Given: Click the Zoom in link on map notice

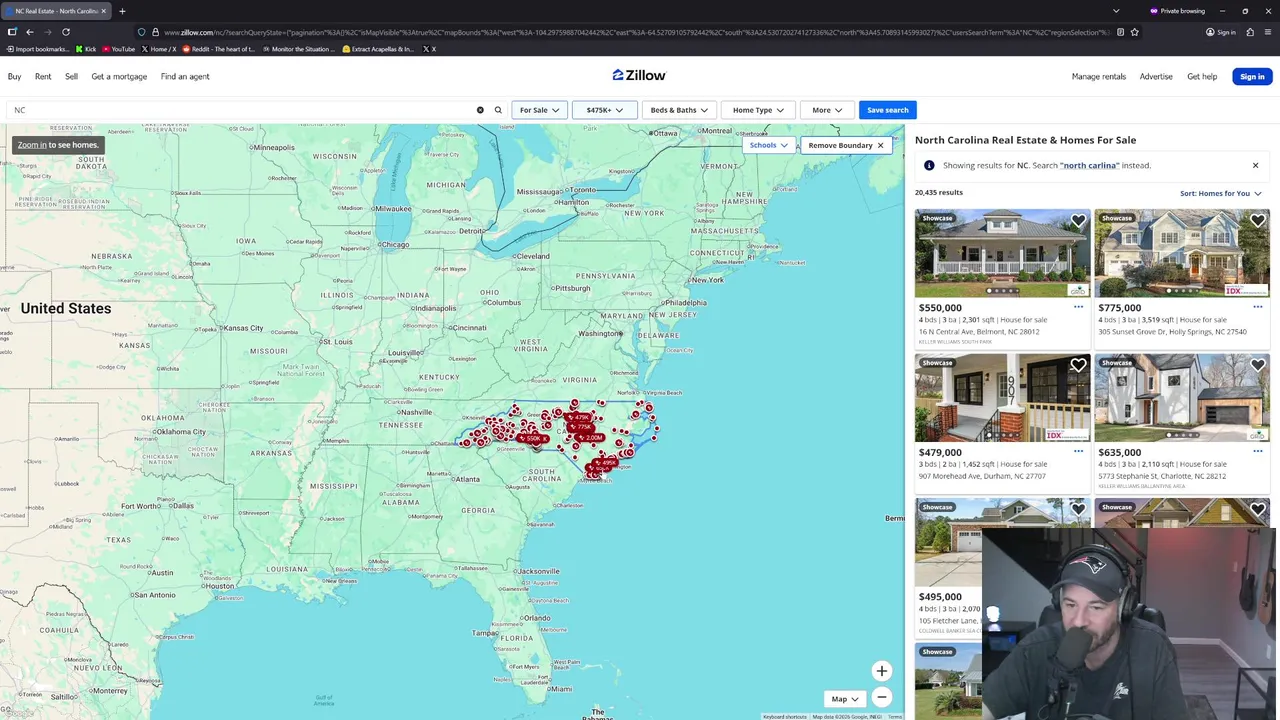Looking at the screenshot, I should pyautogui.click(x=32, y=145).
